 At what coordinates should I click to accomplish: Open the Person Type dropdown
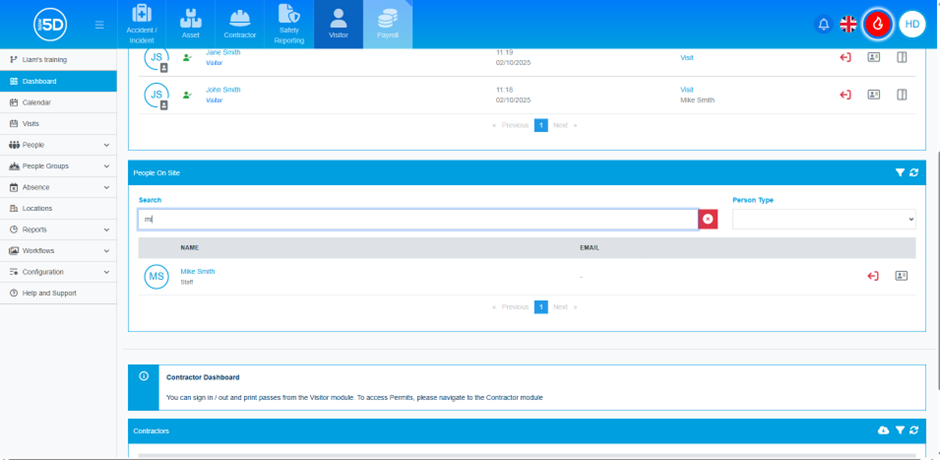click(824, 219)
